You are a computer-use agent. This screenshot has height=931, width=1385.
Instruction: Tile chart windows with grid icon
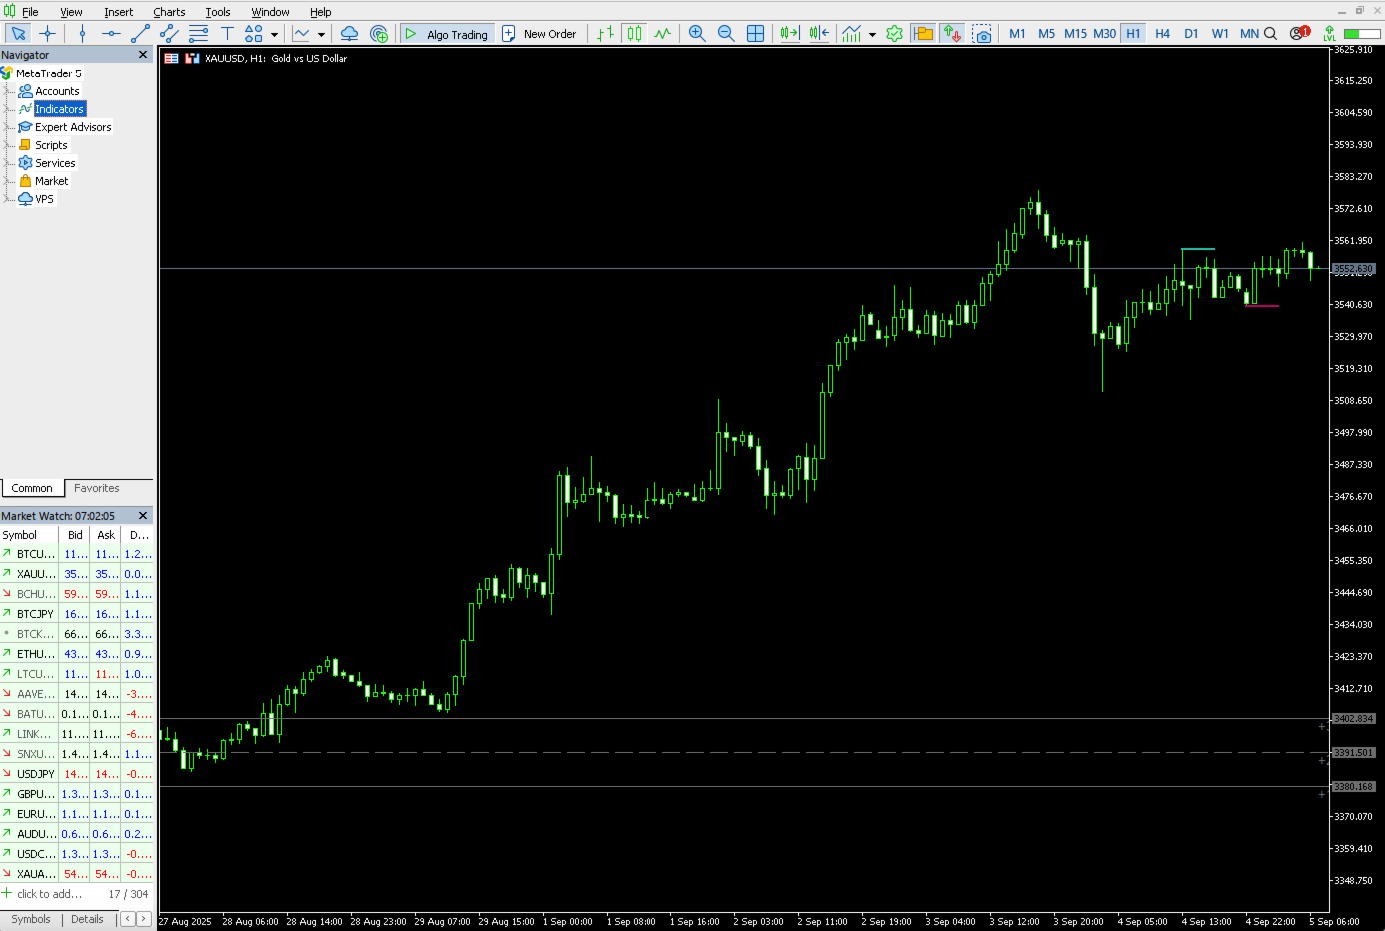pos(755,33)
